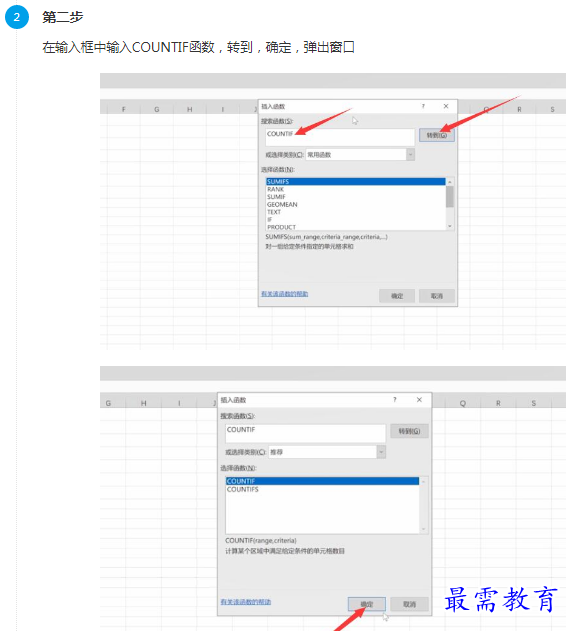The height and width of the screenshot is (631, 566).
Task: Select column F header in upper spreadsheet
Action: (124, 109)
